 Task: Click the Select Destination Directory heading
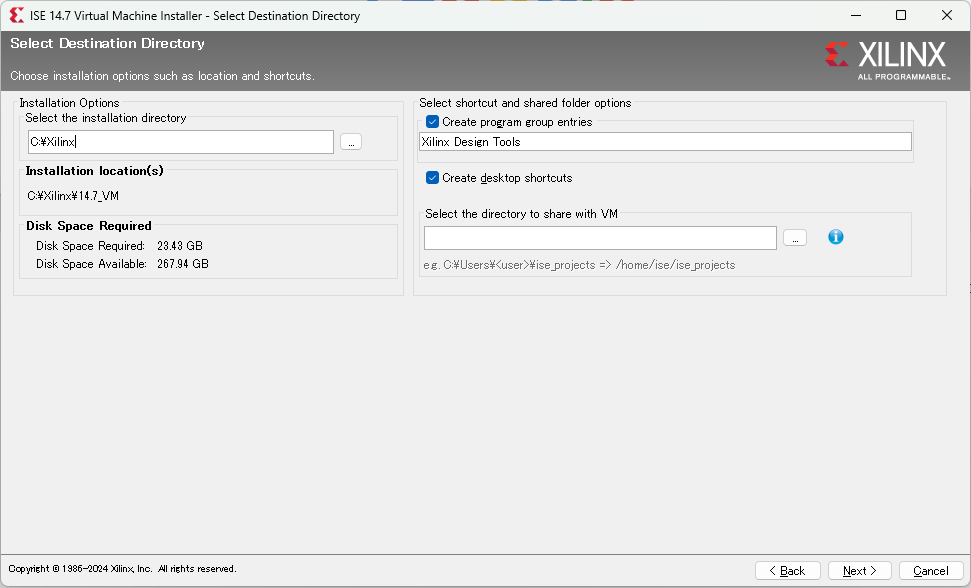click(107, 43)
